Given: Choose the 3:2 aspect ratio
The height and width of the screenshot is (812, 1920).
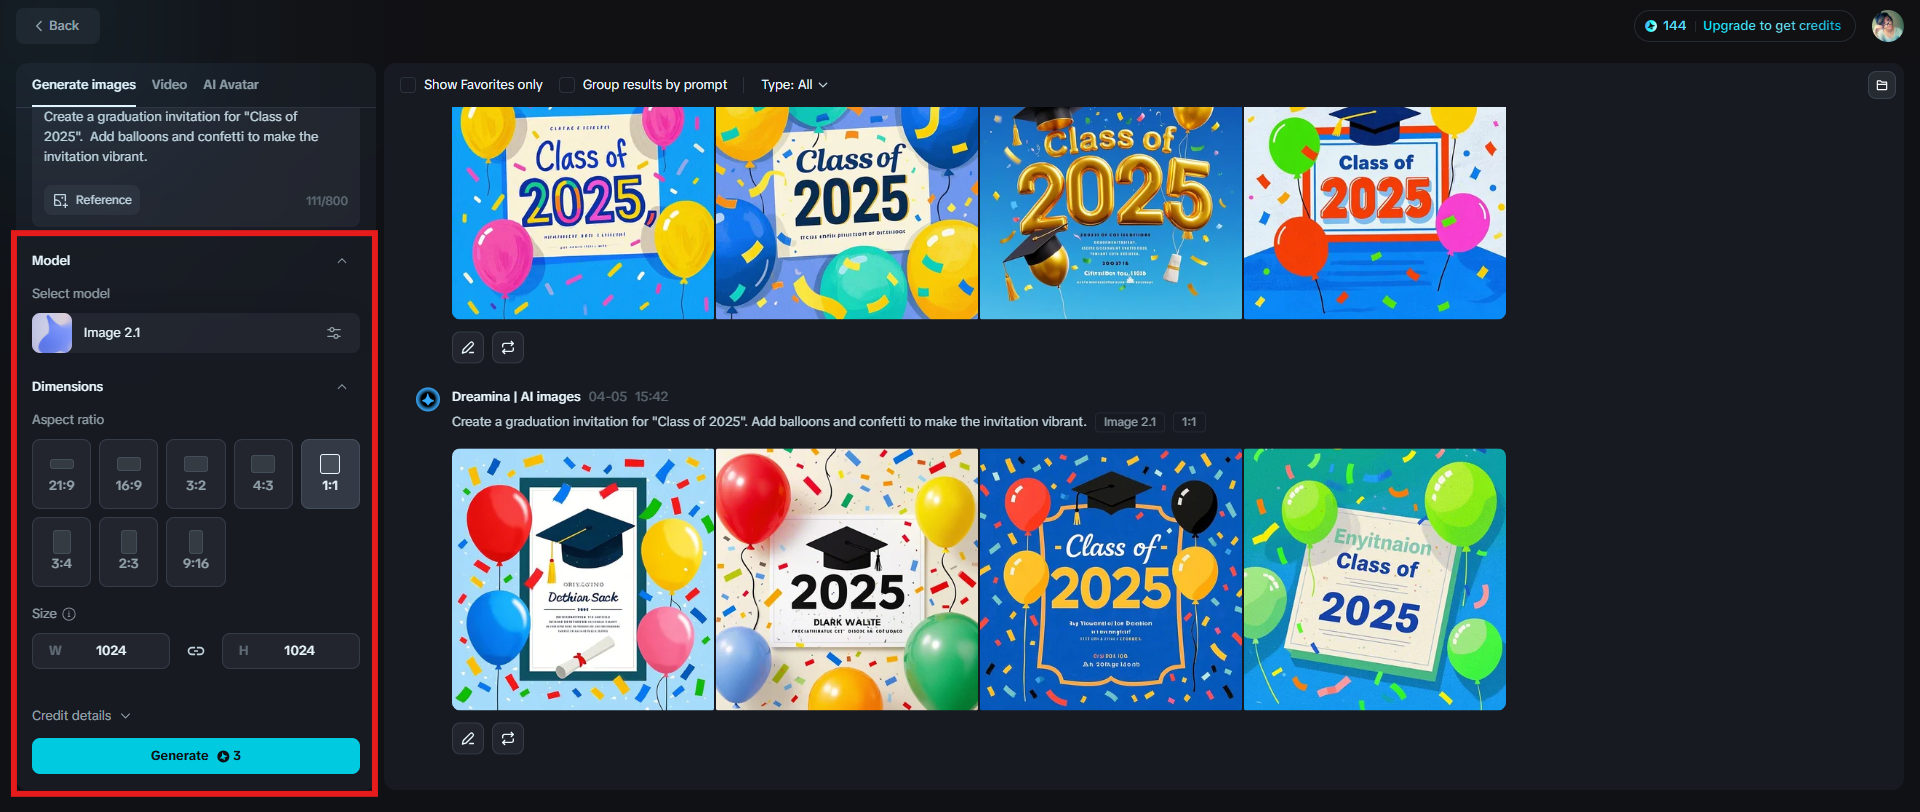Looking at the screenshot, I should pyautogui.click(x=196, y=474).
